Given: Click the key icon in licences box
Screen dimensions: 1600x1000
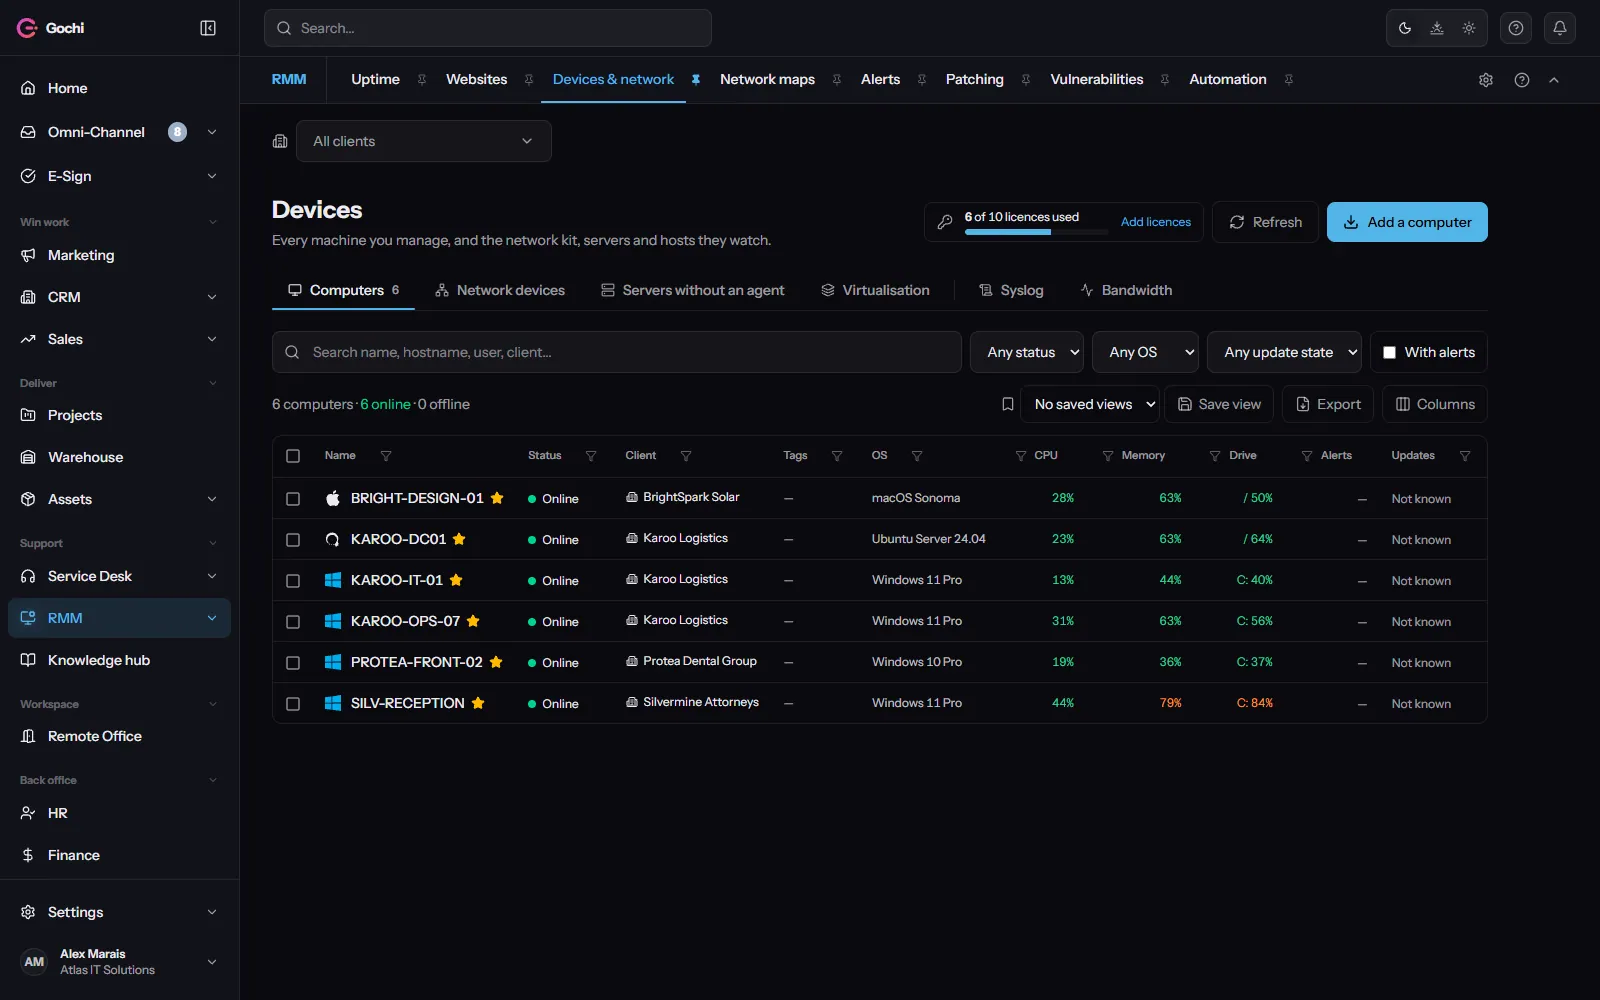Looking at the screenshot, I should click(945, 222).
